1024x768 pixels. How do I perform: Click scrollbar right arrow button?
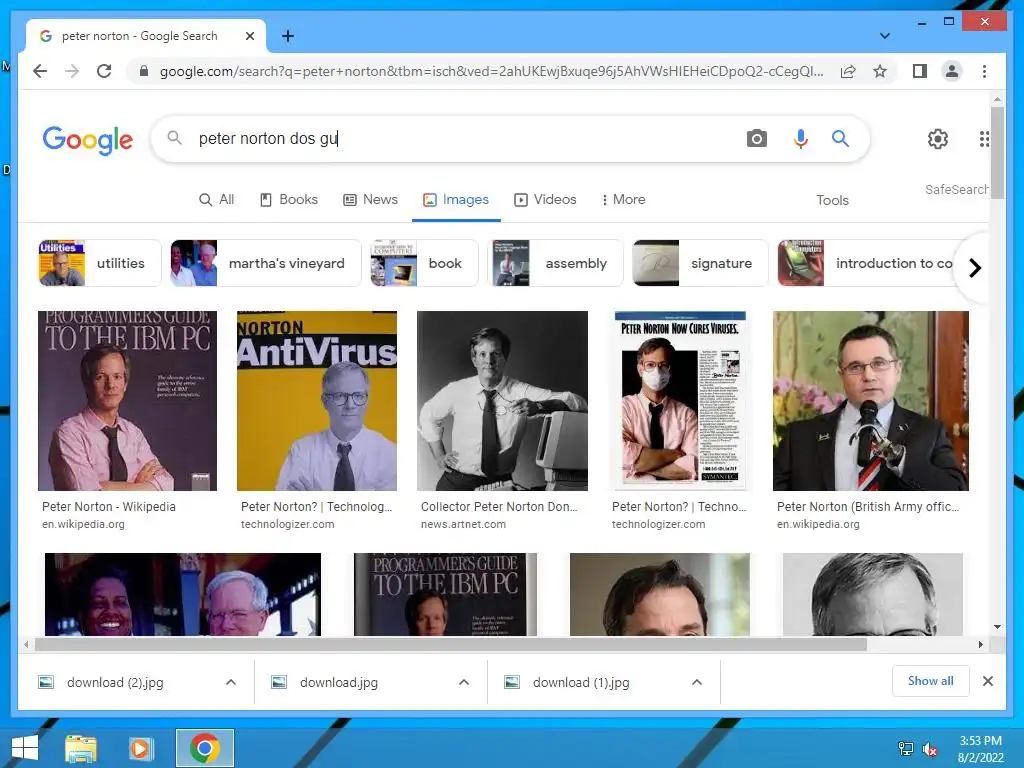click(x=980, y=645)
